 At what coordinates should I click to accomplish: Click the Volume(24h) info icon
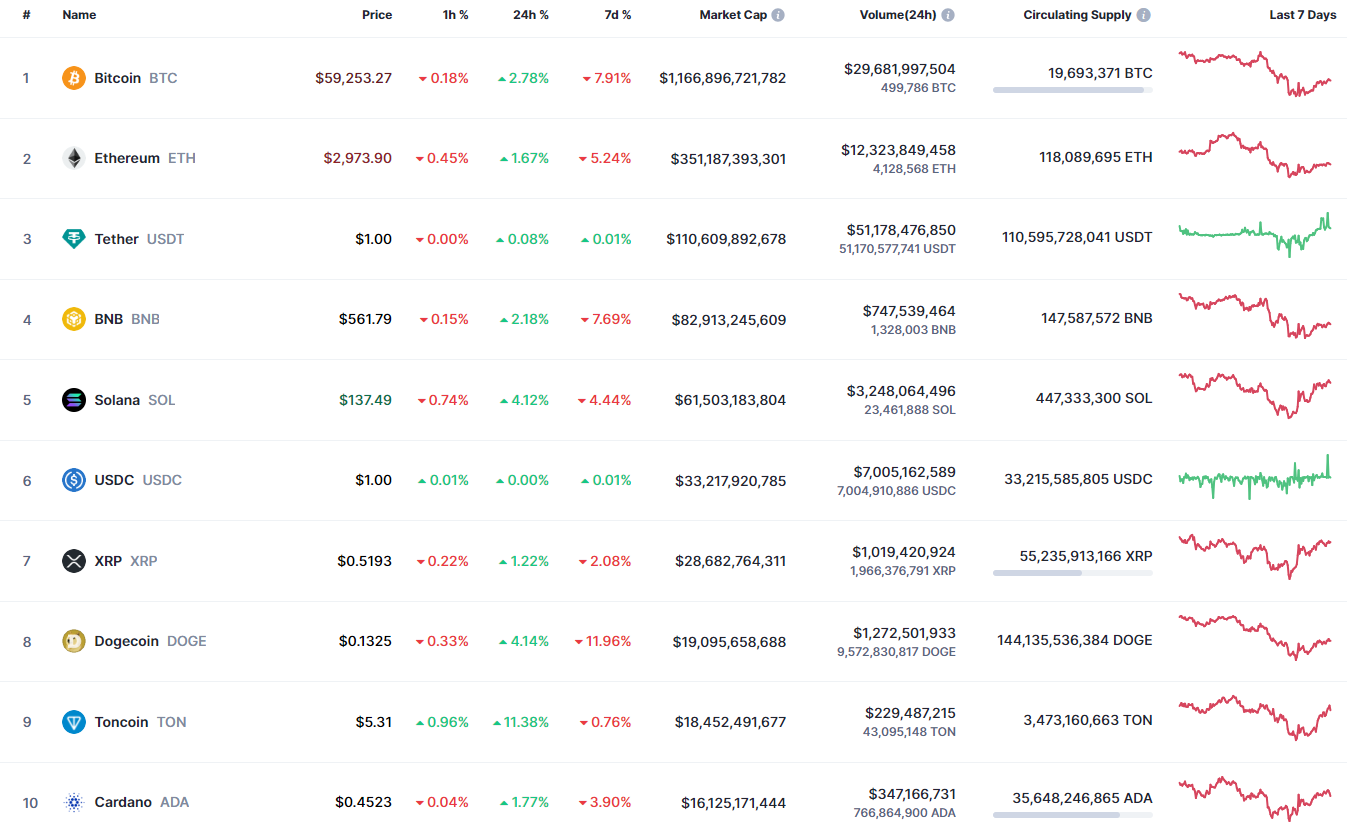click(948, 15)
